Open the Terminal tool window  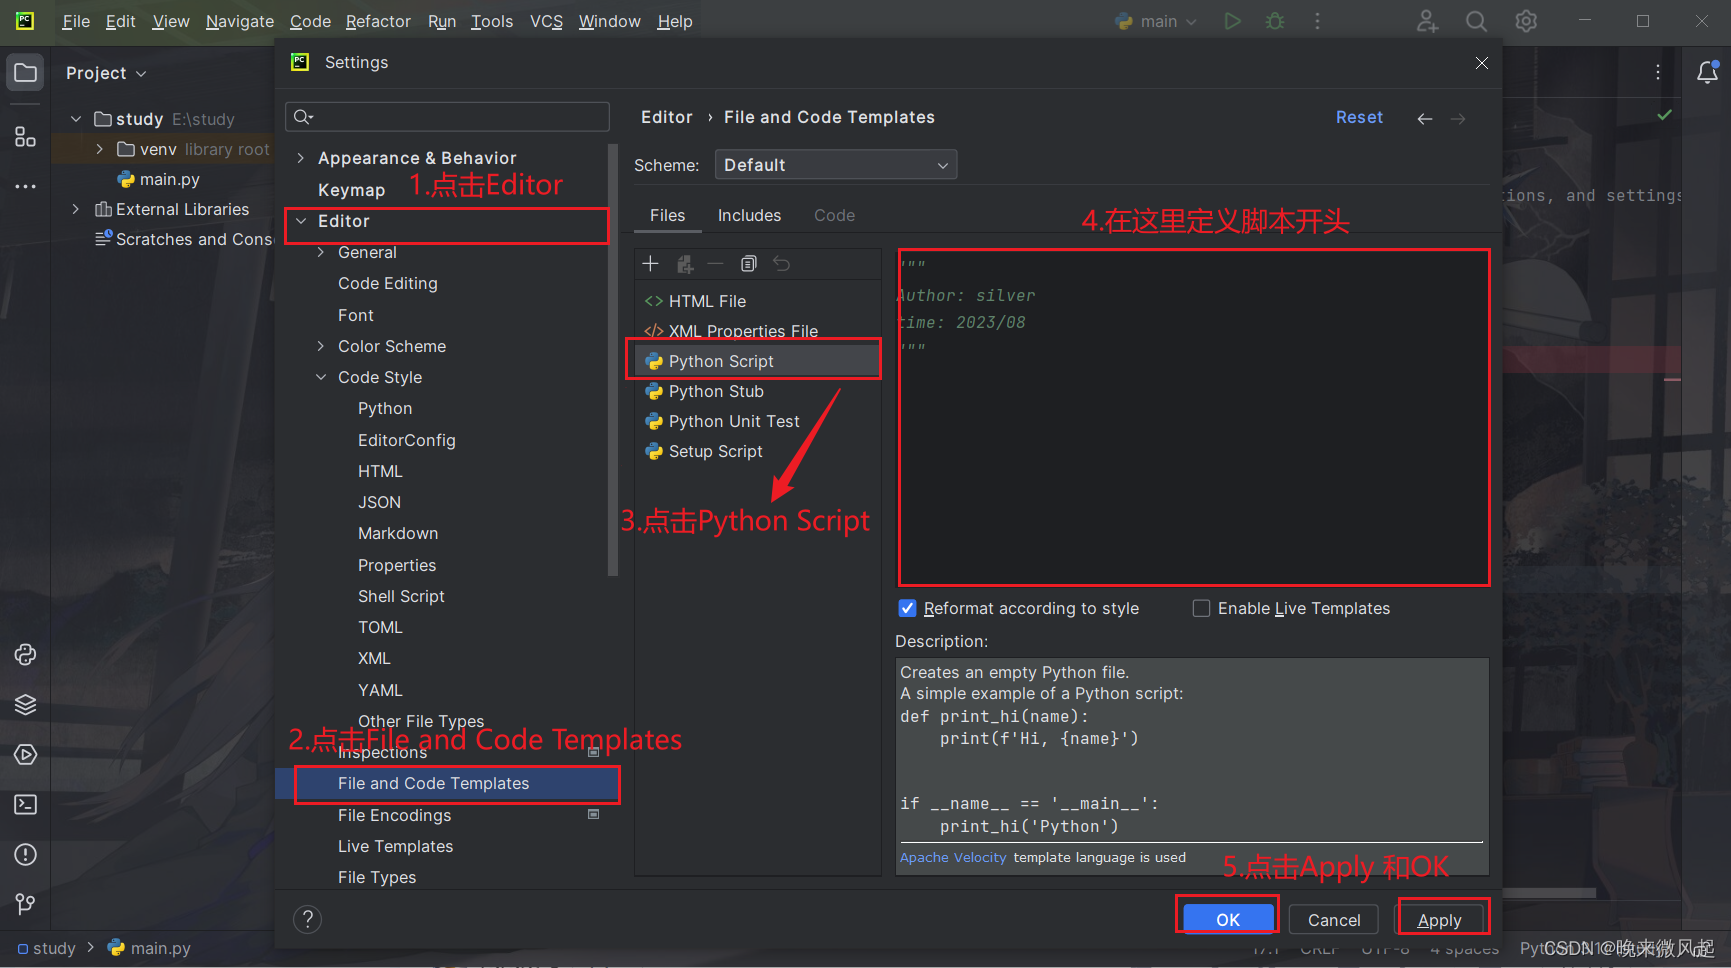tap(25, 805)
